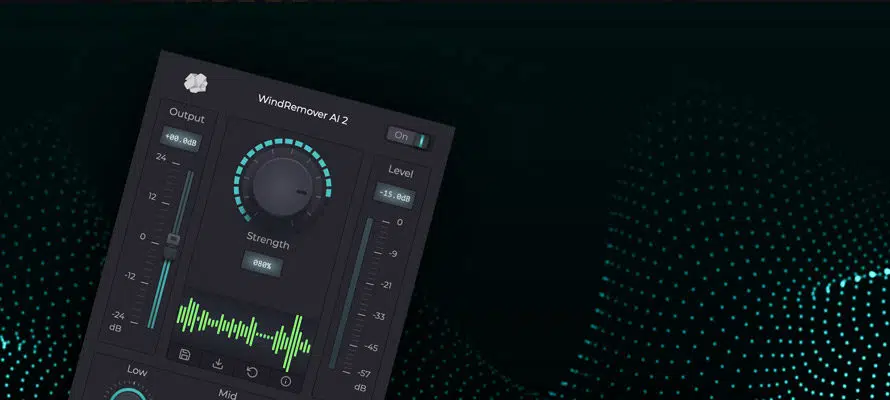
Task: Click the save preset floppy icon
Action: pos(184,355)
